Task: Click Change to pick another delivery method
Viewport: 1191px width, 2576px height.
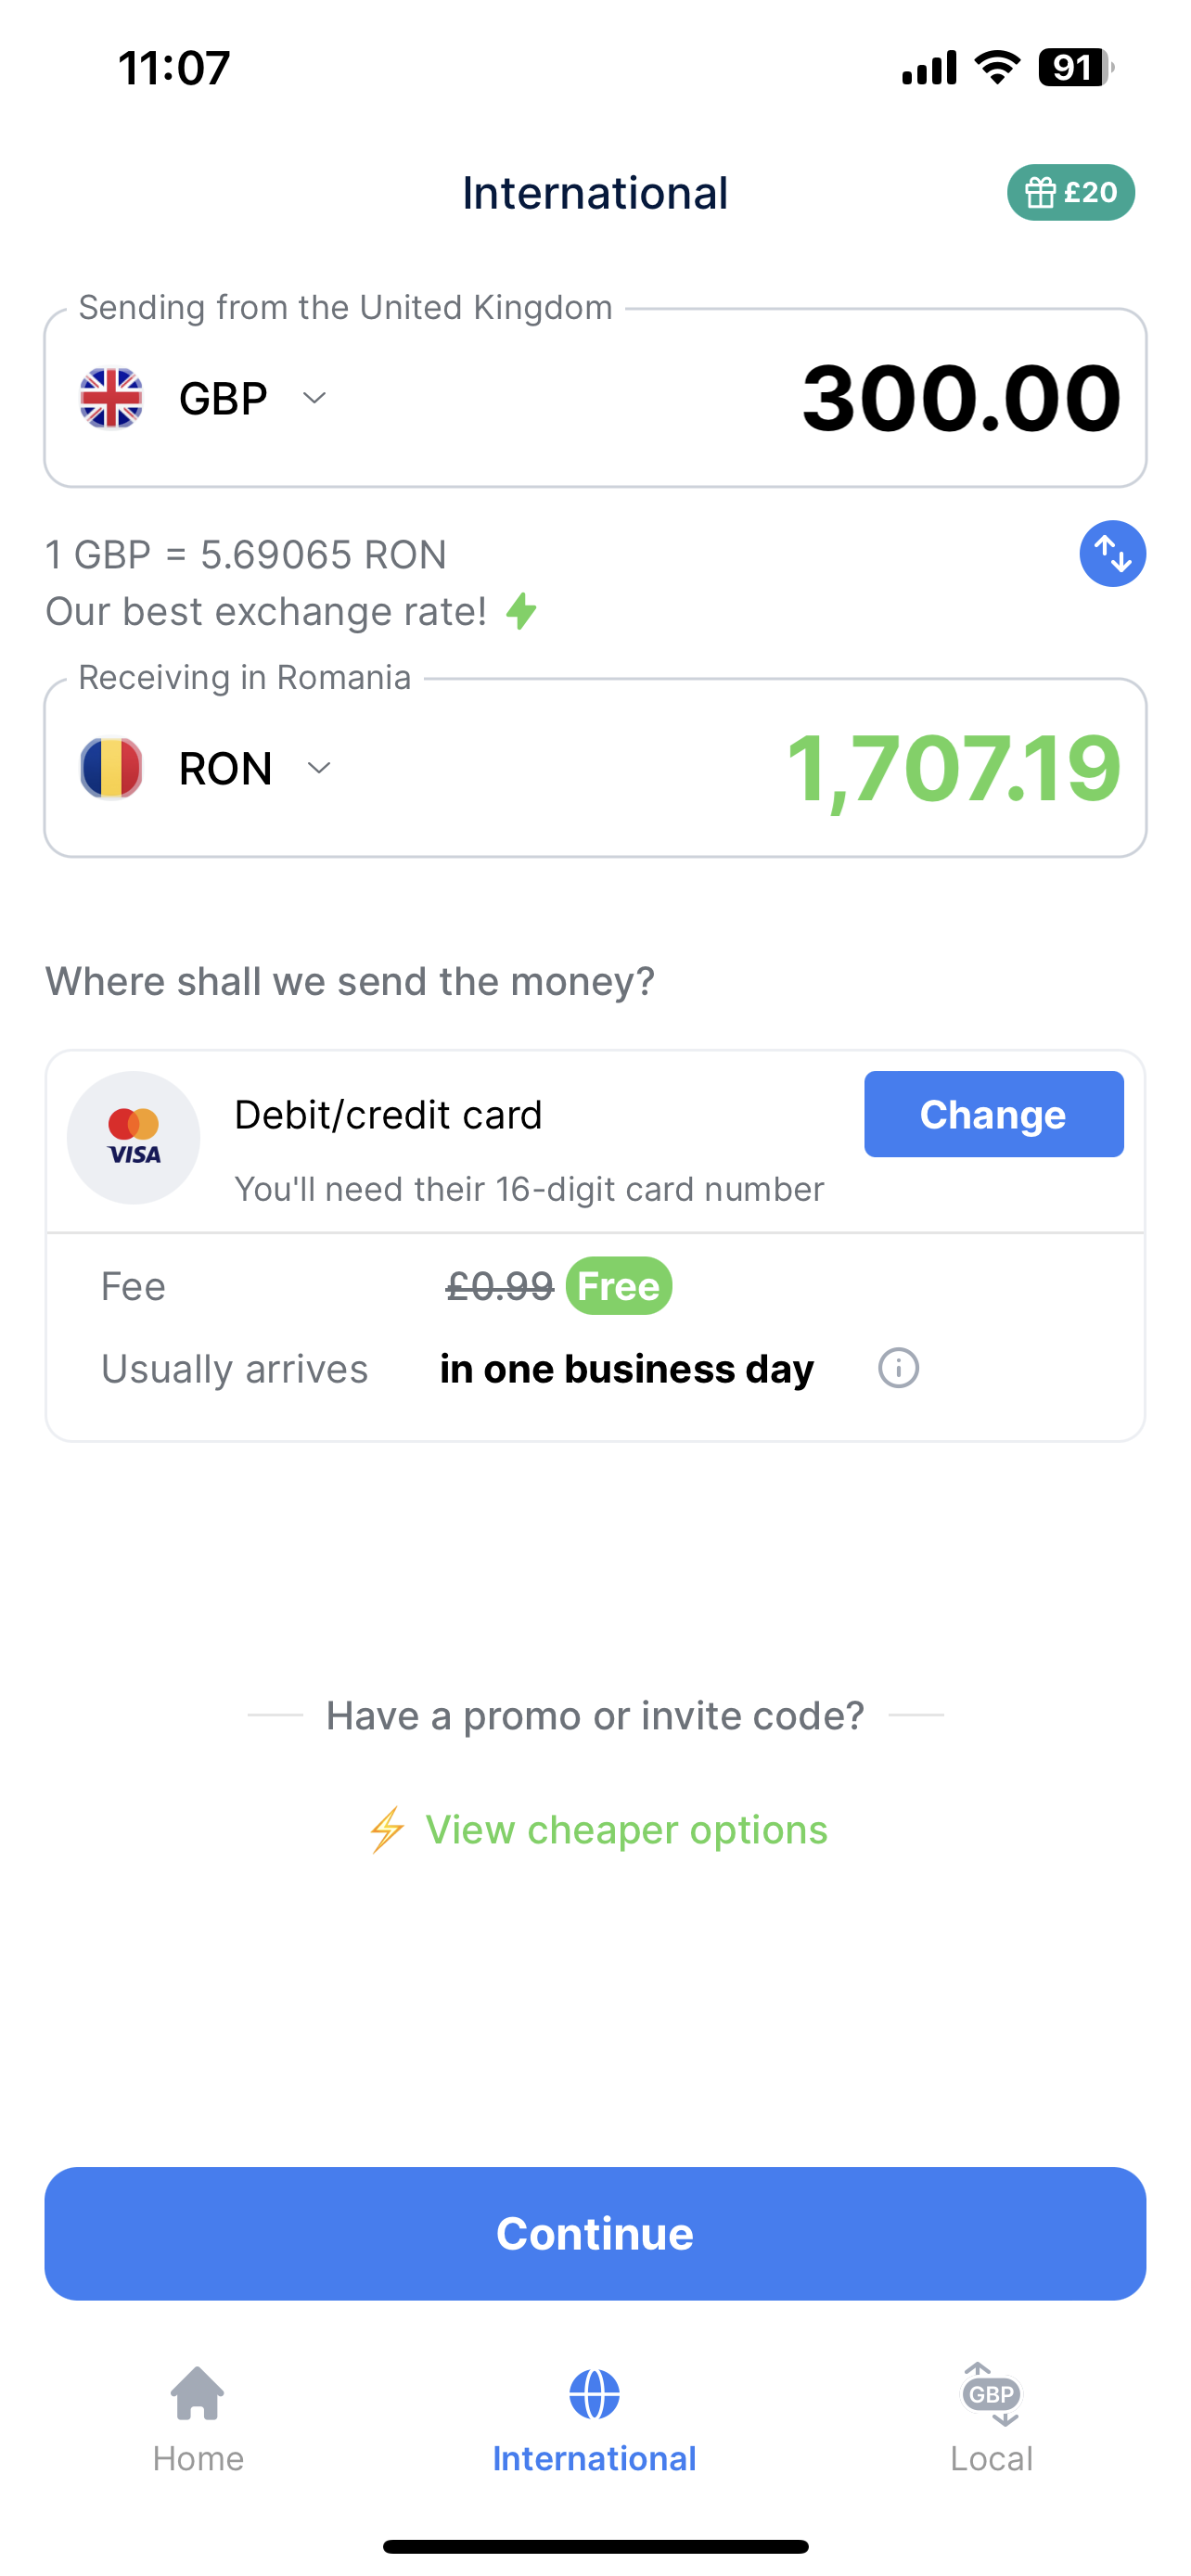Action: tap(993, 1114)
